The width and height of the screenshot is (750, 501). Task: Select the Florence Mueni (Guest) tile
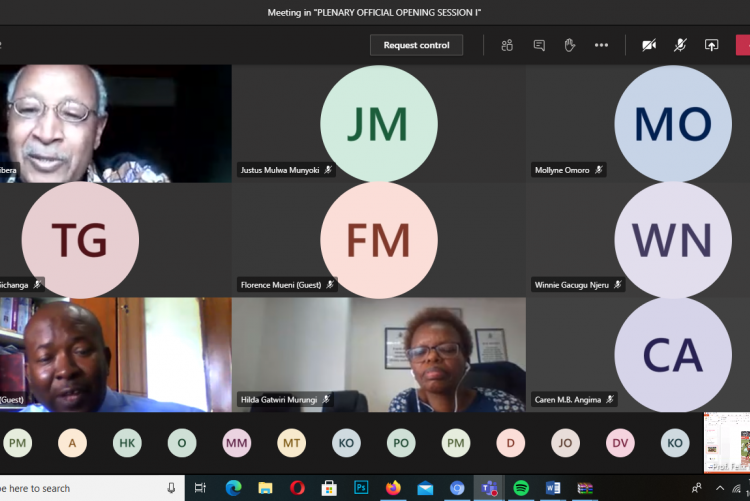coord(378,240)
